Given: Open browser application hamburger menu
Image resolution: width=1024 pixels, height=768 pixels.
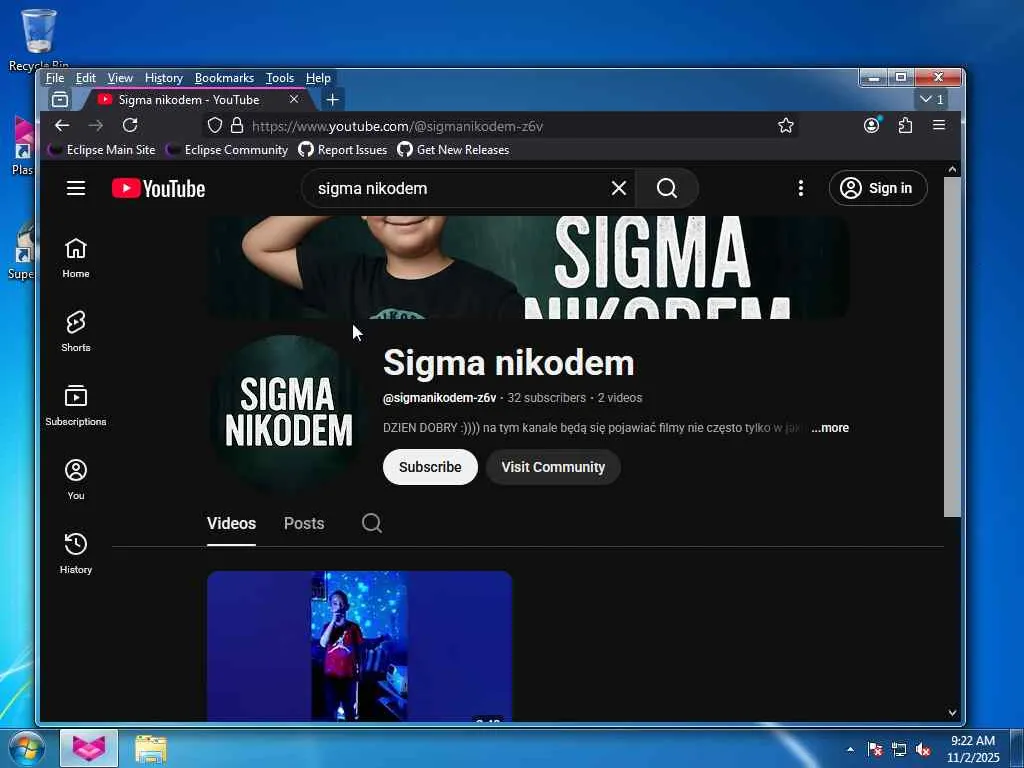Looking at the screenshot, I should (939, 125).
